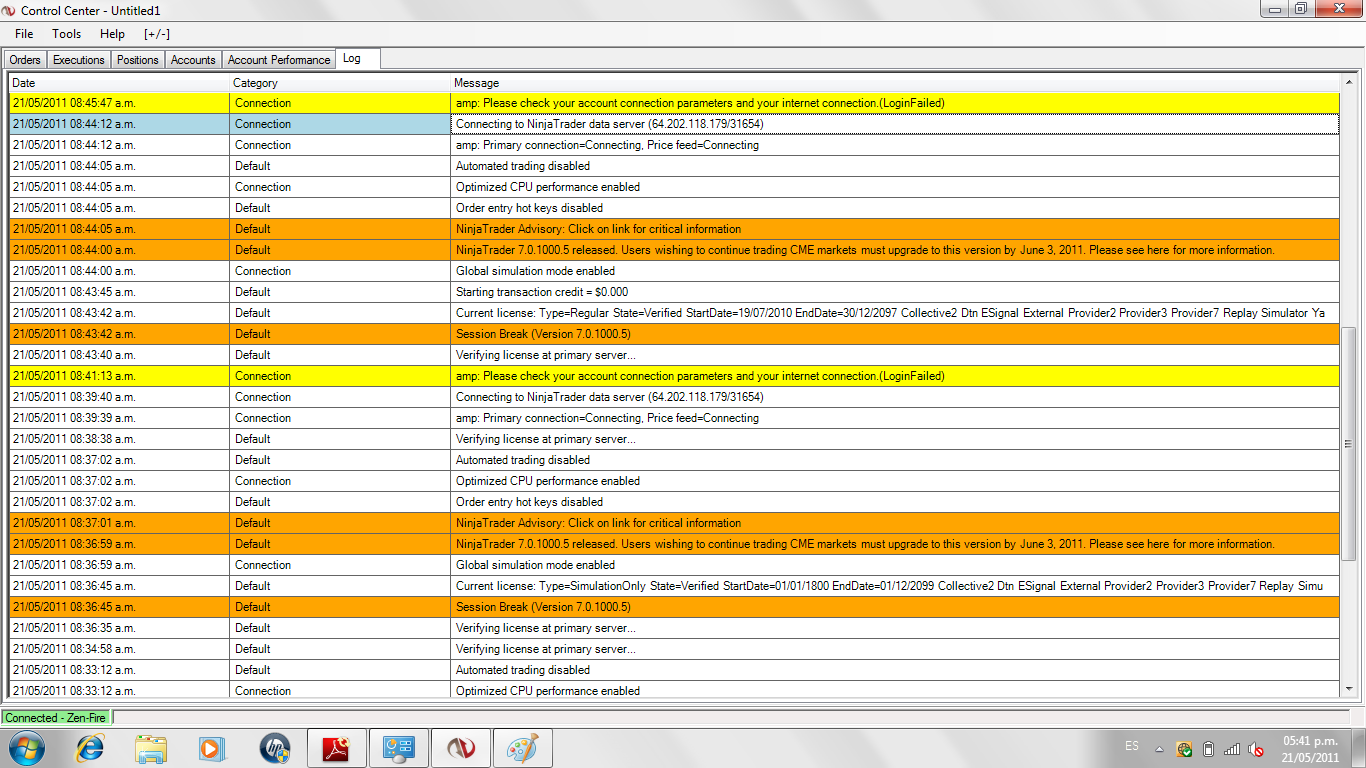
Task: Select the 08:39:39 'amp: Primary connection=Connecting' message
Action: tap(895, 418)
